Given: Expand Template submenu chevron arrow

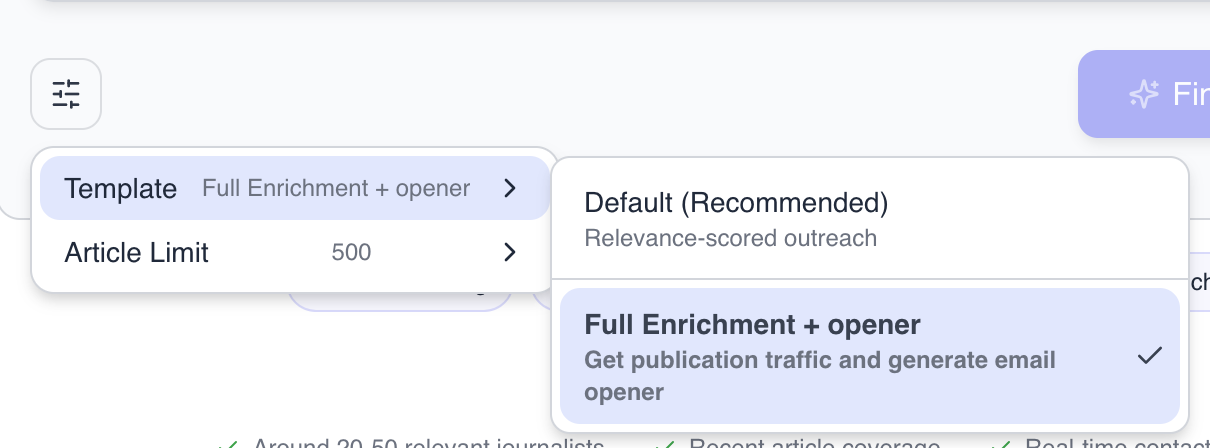Looking at the screenshot, I should tap(510, 188).
